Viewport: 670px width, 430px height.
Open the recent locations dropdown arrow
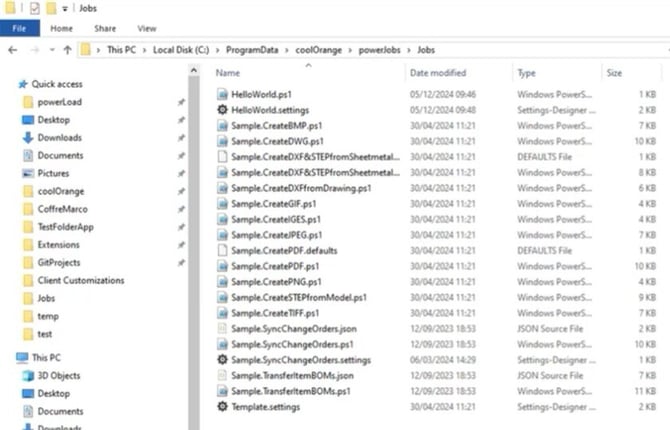(52, 50)
